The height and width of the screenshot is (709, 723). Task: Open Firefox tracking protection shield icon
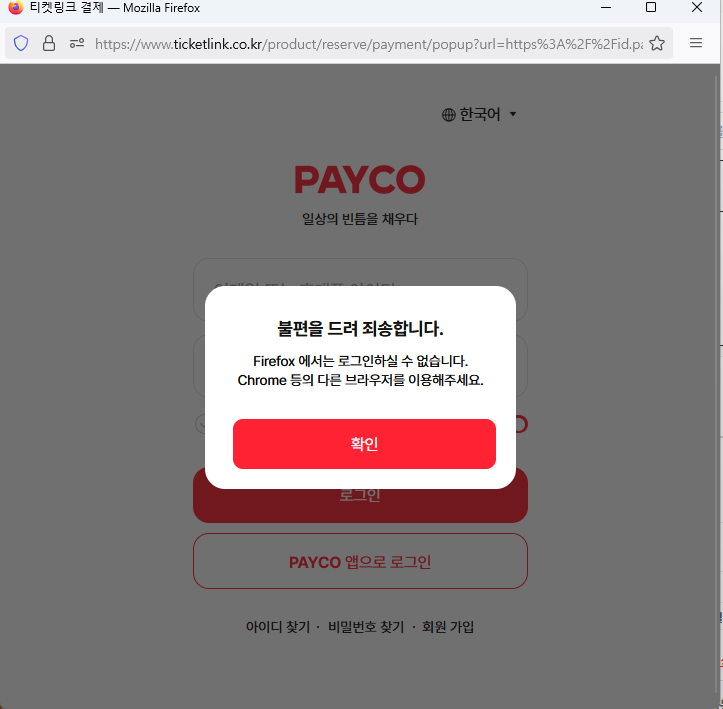pos(21,43)
